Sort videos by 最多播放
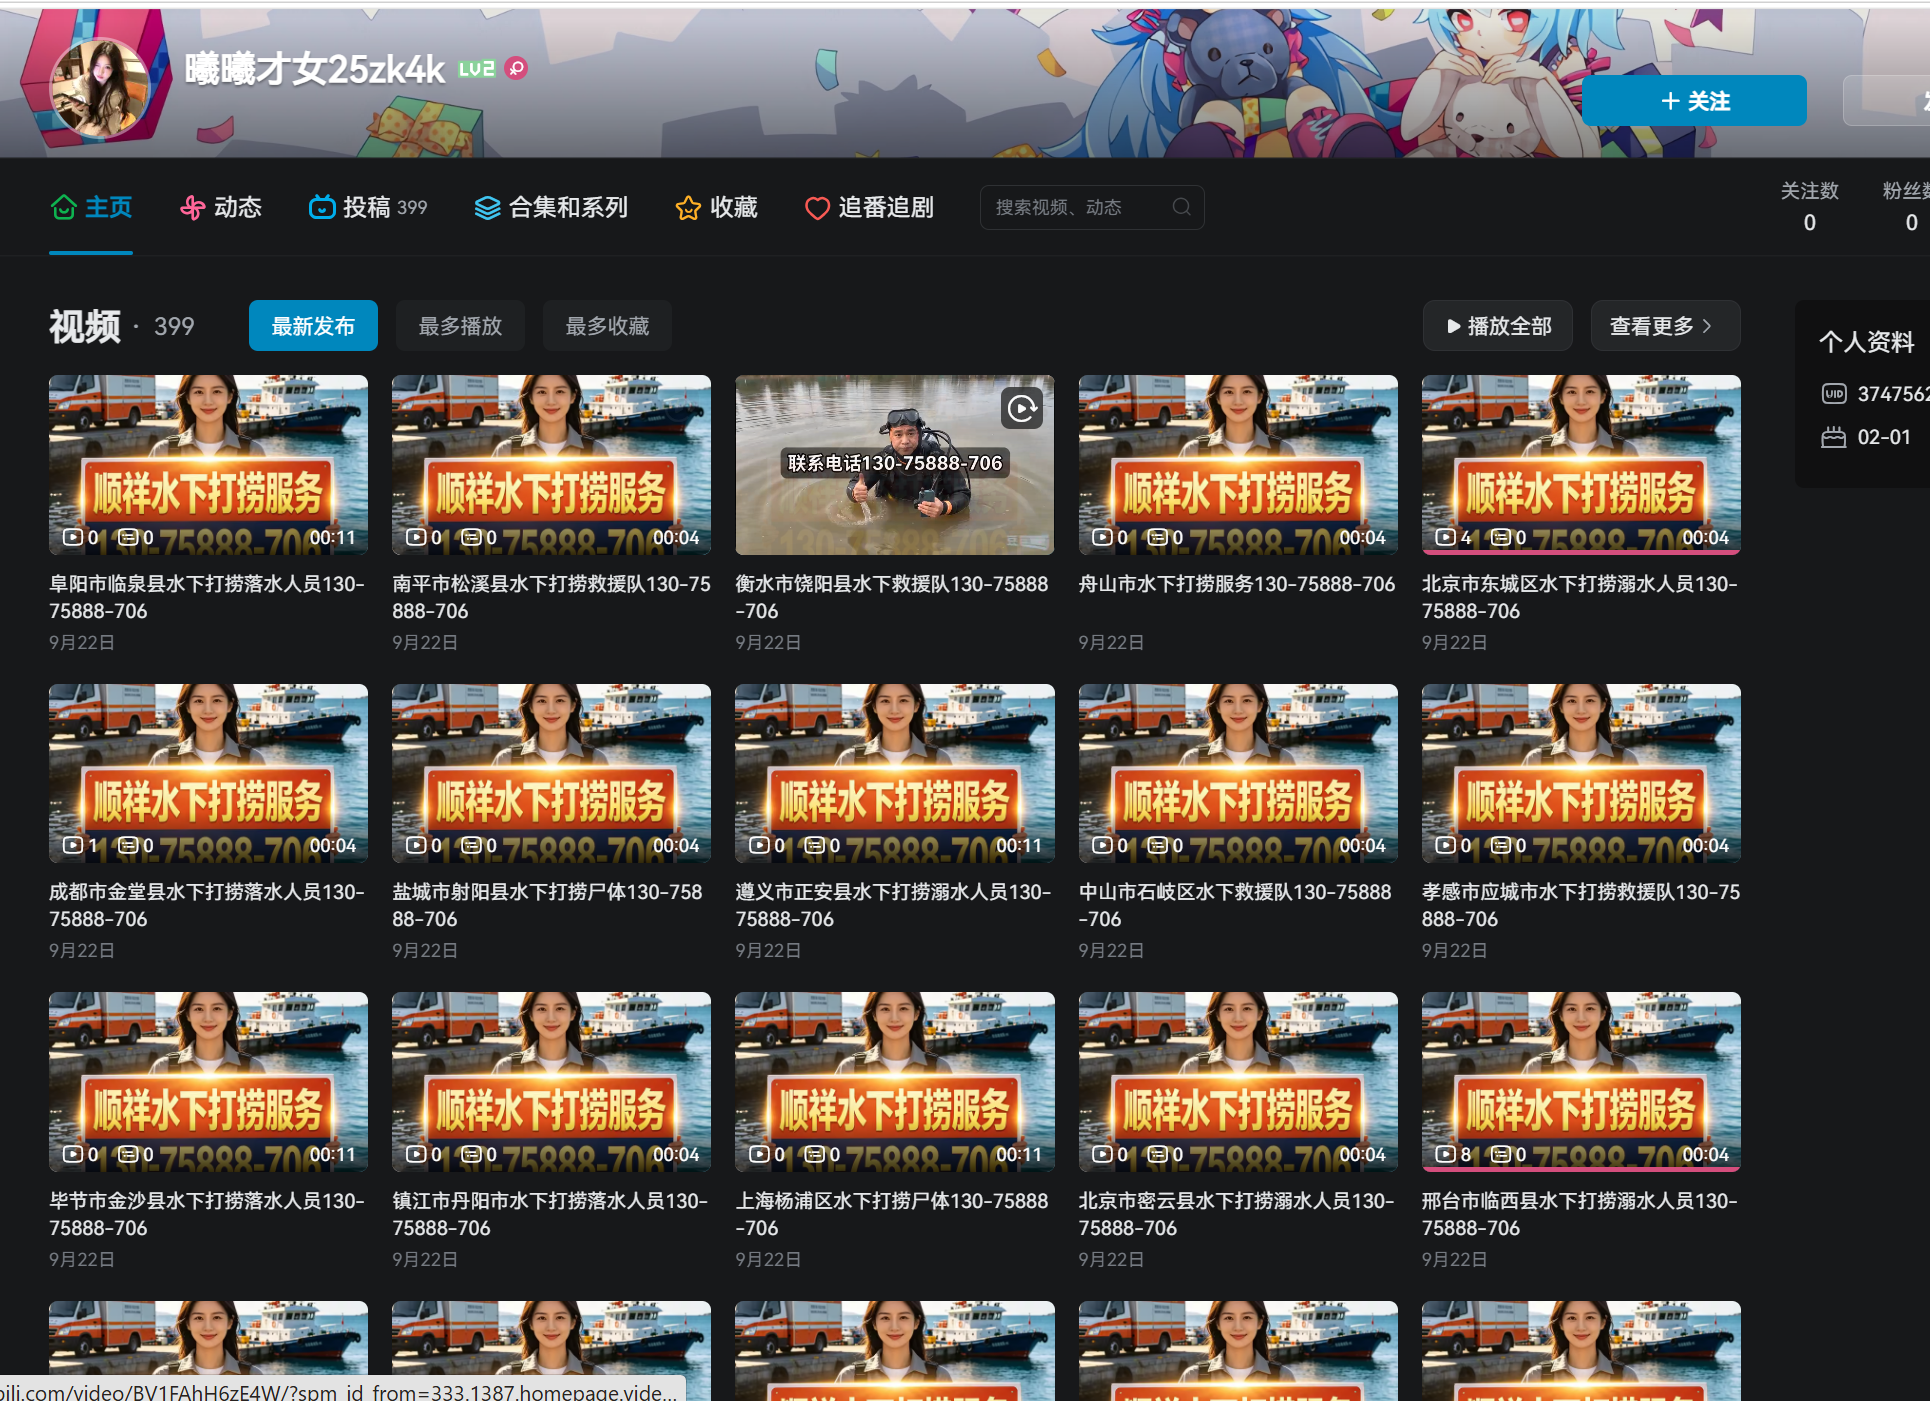 tap(460, 326)
